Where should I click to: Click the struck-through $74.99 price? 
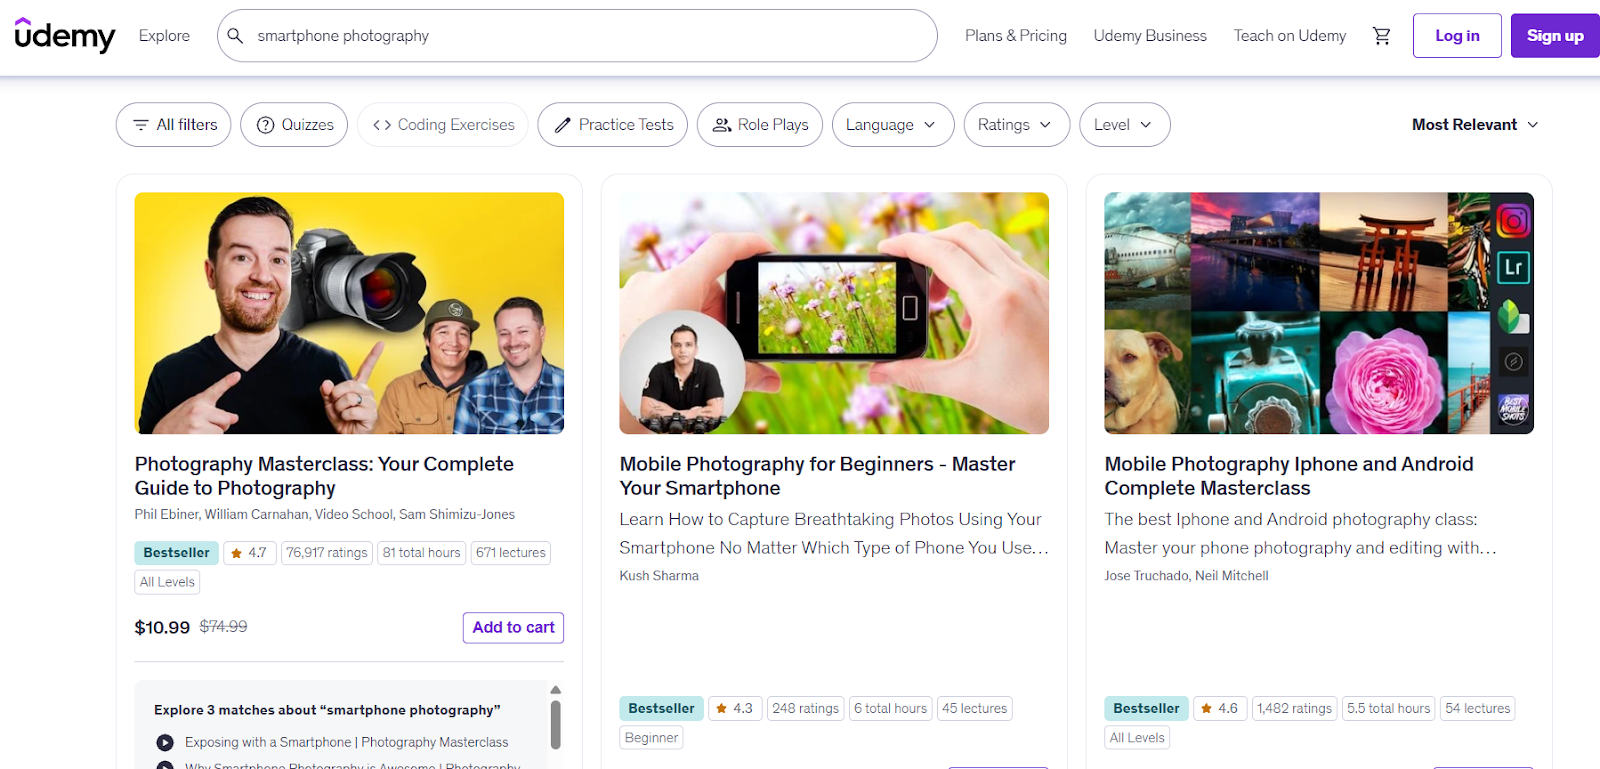[x=223, y=627]
